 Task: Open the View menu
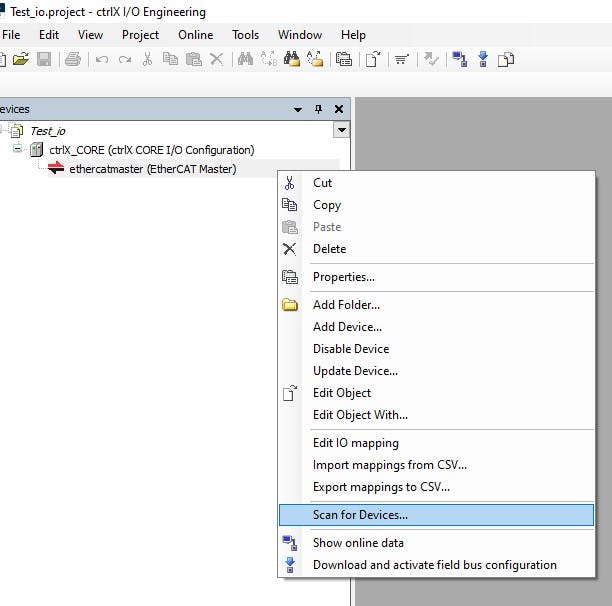(x=90, y=35)
